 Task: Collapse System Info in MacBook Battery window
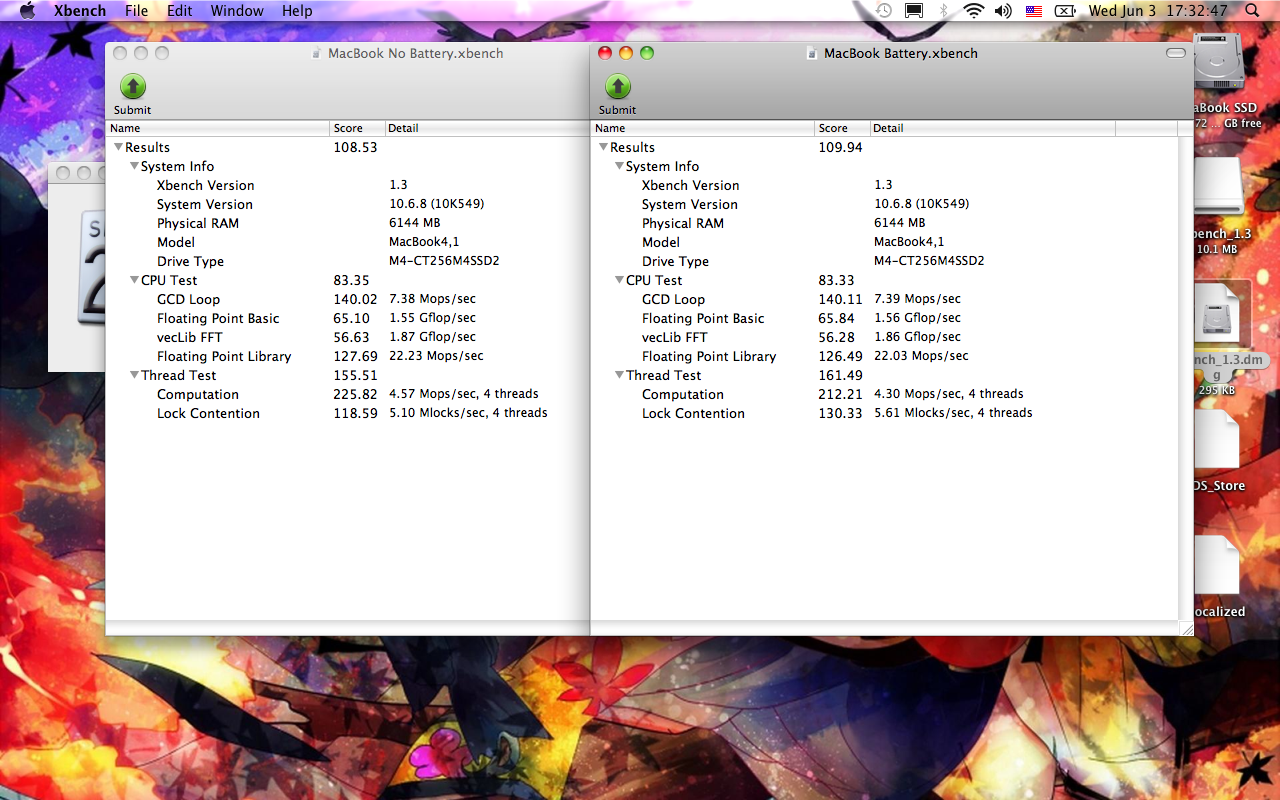tap(619, 166)
